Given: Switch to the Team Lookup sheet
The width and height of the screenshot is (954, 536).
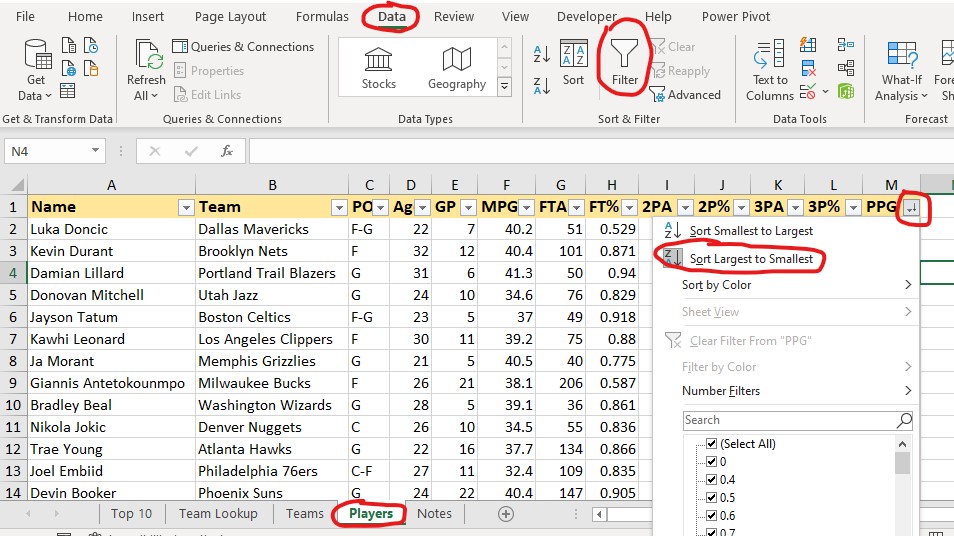Looking at the screenshot, I should click(x=218, y=513).
